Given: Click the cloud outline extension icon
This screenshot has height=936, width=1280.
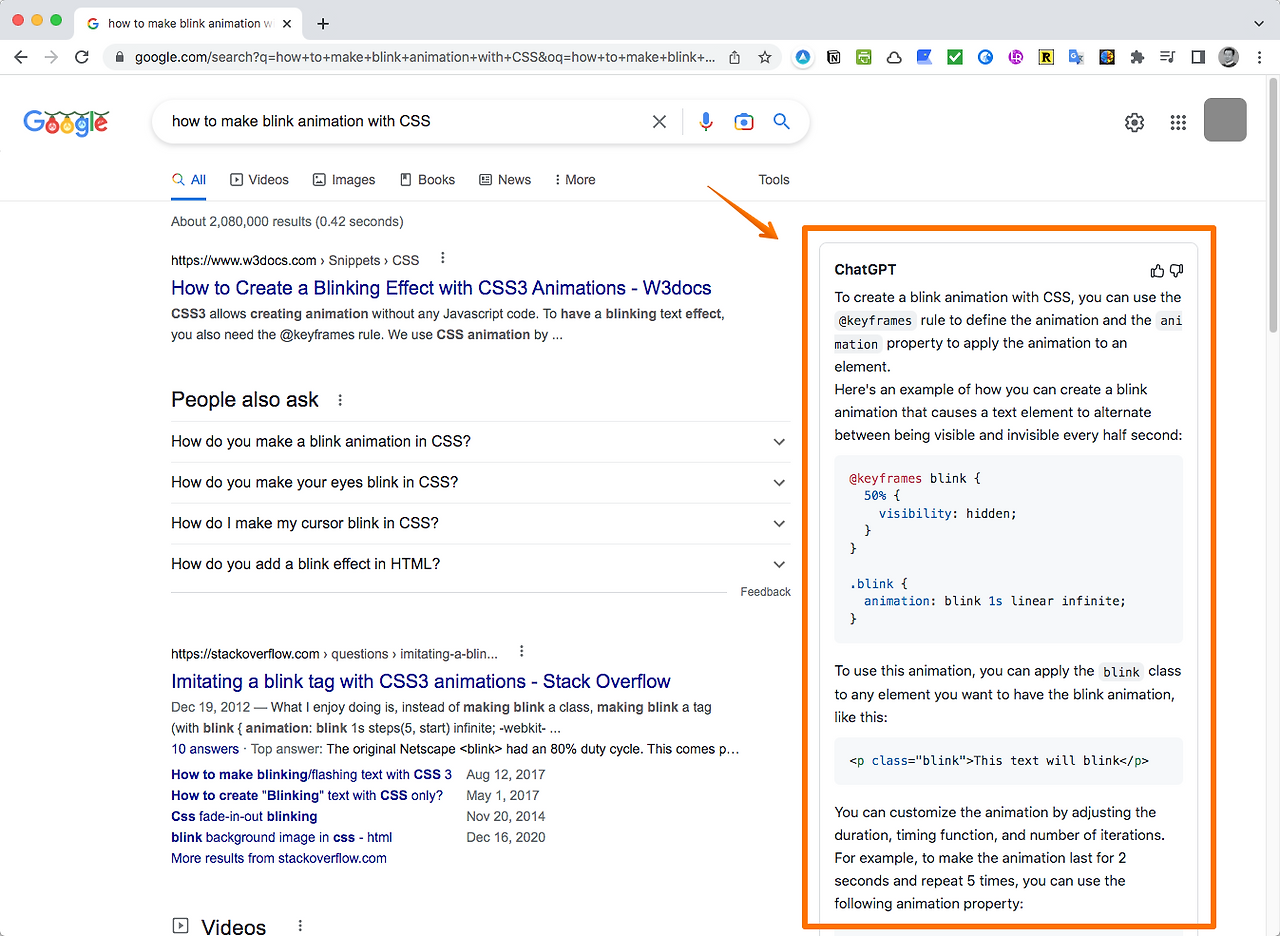Looking at the screenshot, I should [894, 57].
